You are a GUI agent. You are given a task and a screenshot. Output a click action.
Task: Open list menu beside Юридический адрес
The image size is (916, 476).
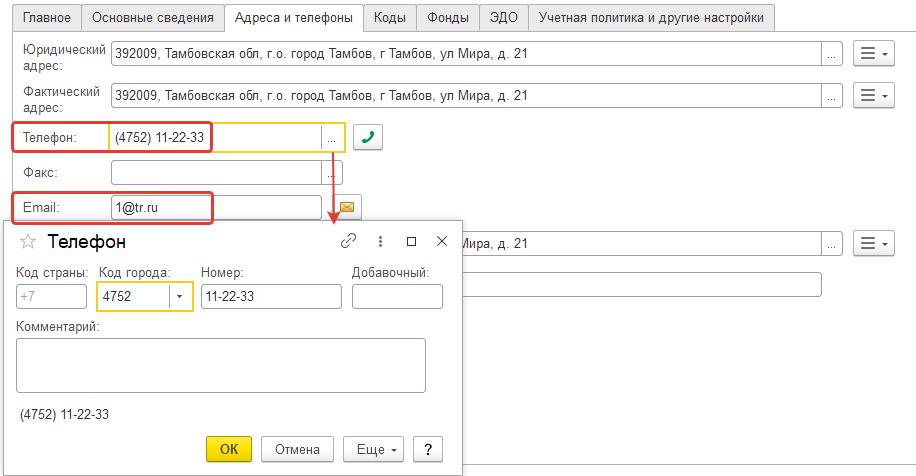pyautogui.click(x=874, y=54)
